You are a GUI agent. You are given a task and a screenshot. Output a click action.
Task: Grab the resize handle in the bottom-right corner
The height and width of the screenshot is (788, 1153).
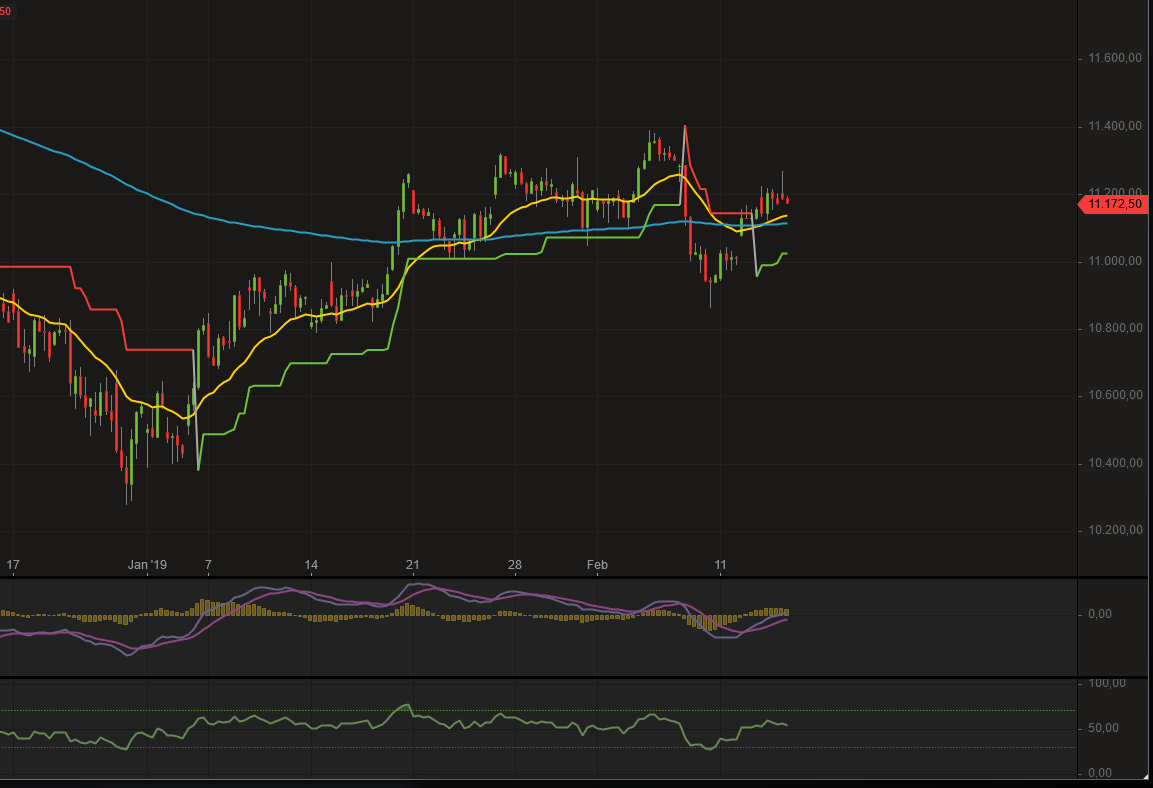point(1146,776)
